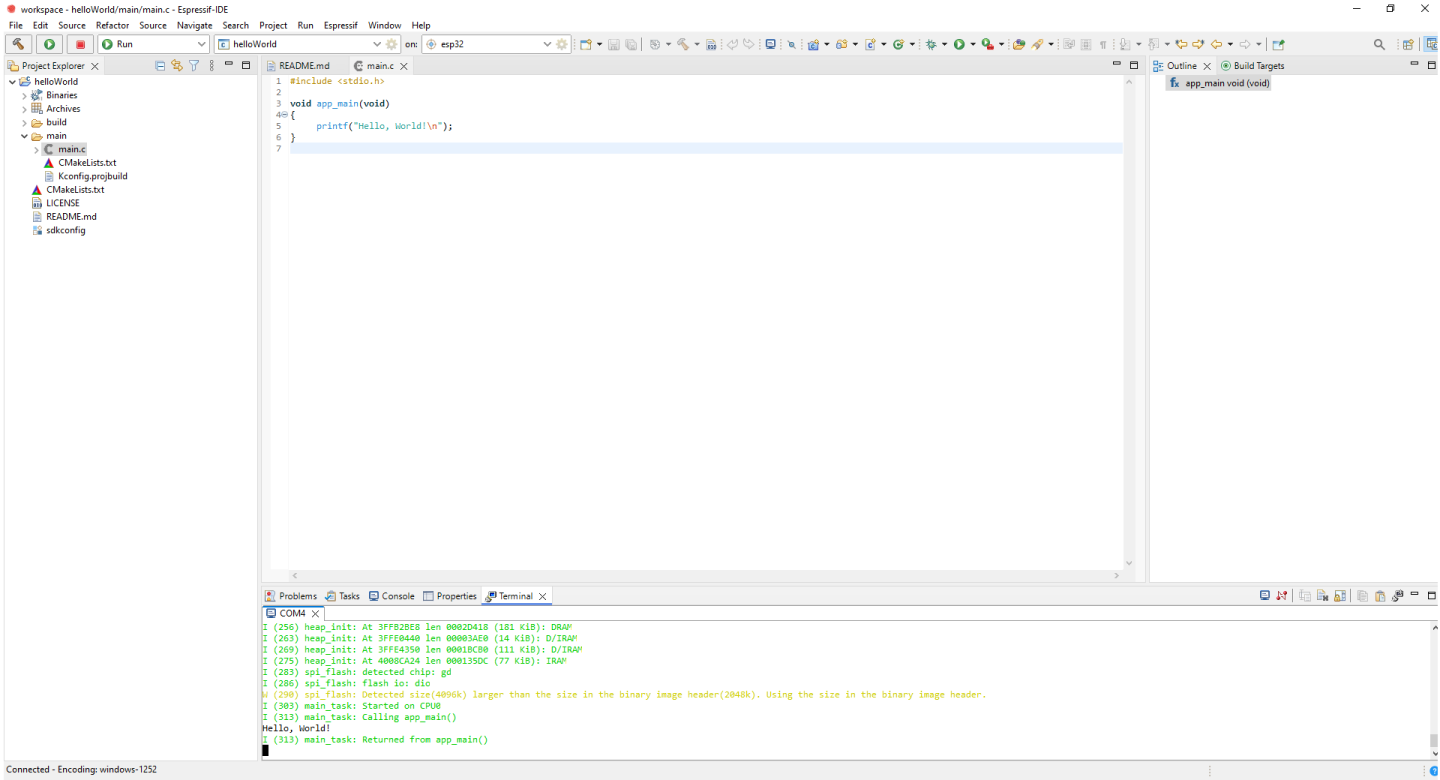The height and width of the screenshot is (780, 1440).
Task: Click the terminal vertical scrollbar
Action: (1433, 740)
